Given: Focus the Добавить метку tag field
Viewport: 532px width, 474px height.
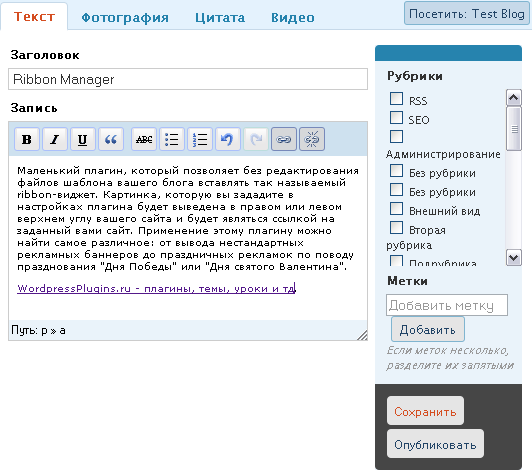Looking at the screenshot, I should pos(446,305).
